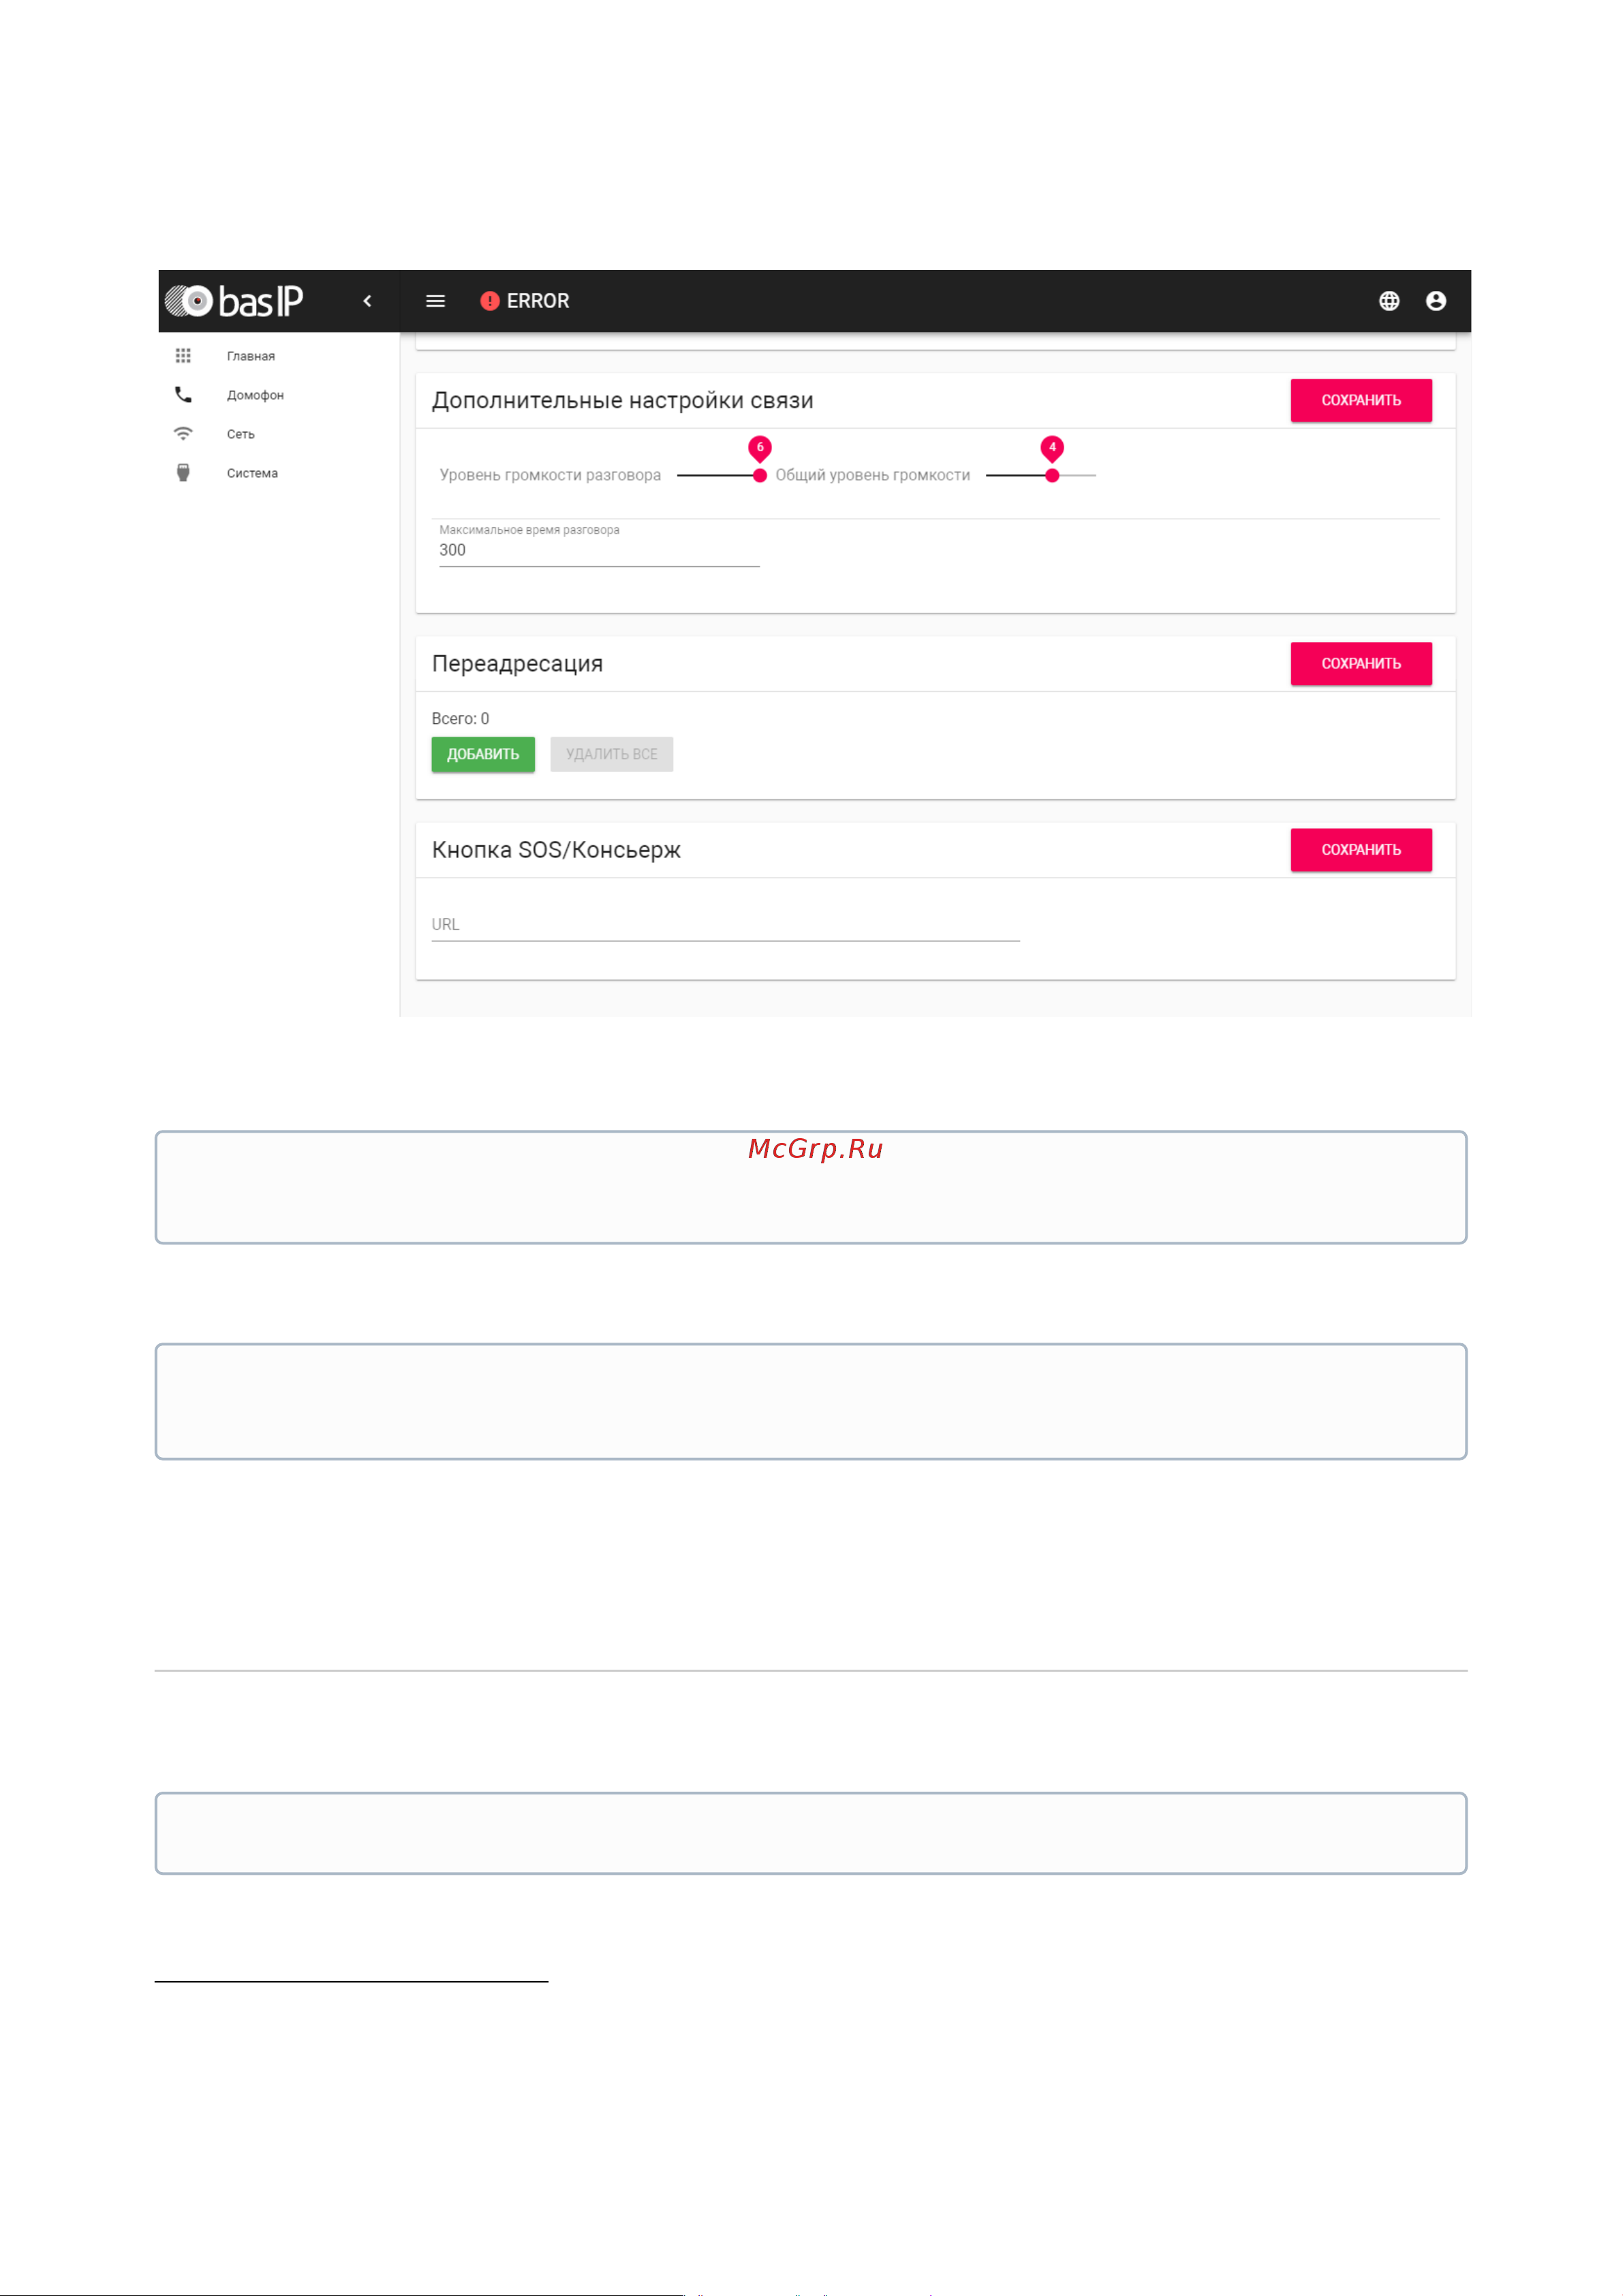
Task: Open language selector globe icon
Action: point(1389,301)
